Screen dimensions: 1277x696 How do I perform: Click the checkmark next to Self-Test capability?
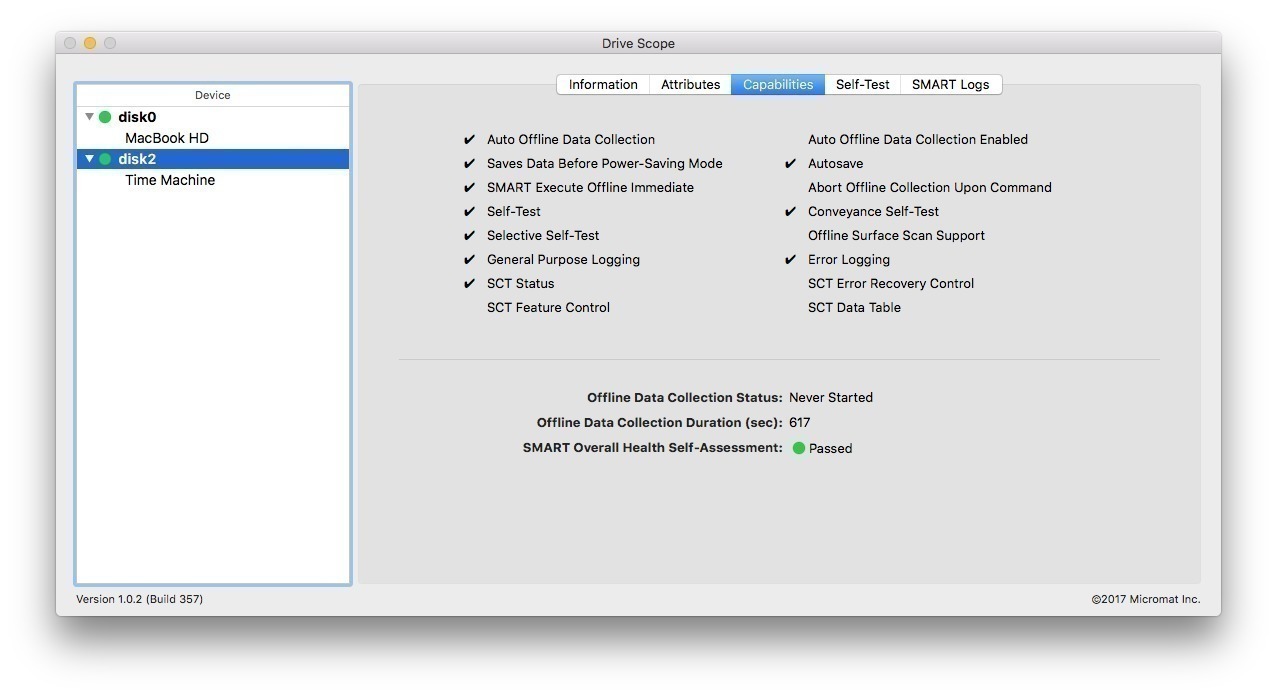[x=469, y=212]
